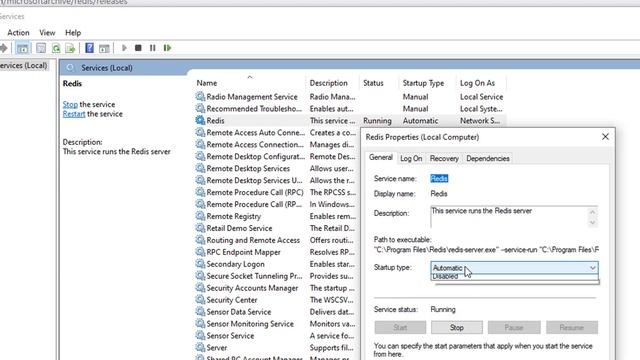Switch to the Recovery tab
640x360 pixels.
[x=444, y=158]
